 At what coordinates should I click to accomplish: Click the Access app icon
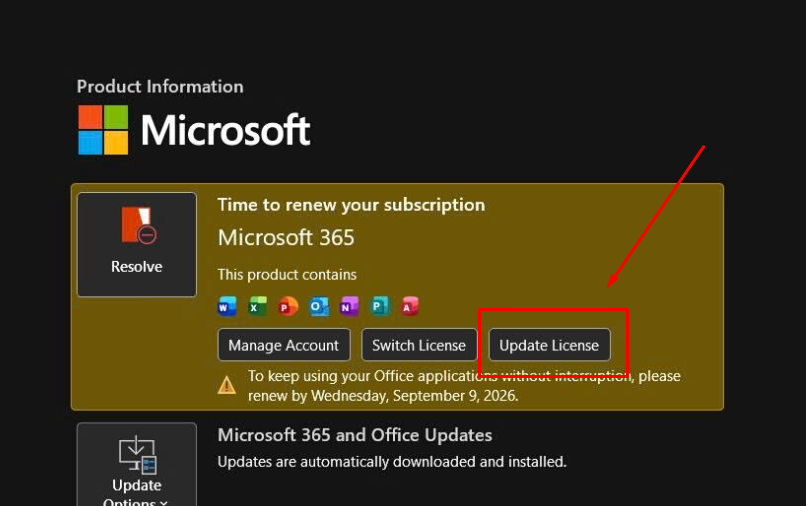pos(410,306)
